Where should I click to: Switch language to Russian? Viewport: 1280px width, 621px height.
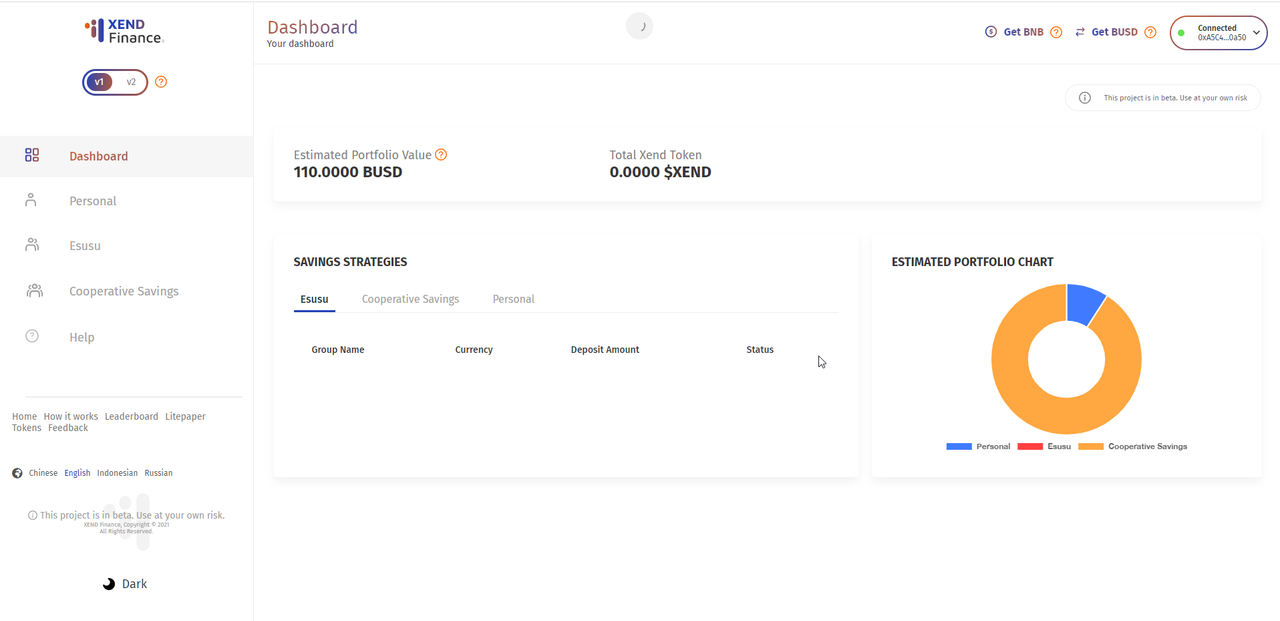(x=158, y=473)
